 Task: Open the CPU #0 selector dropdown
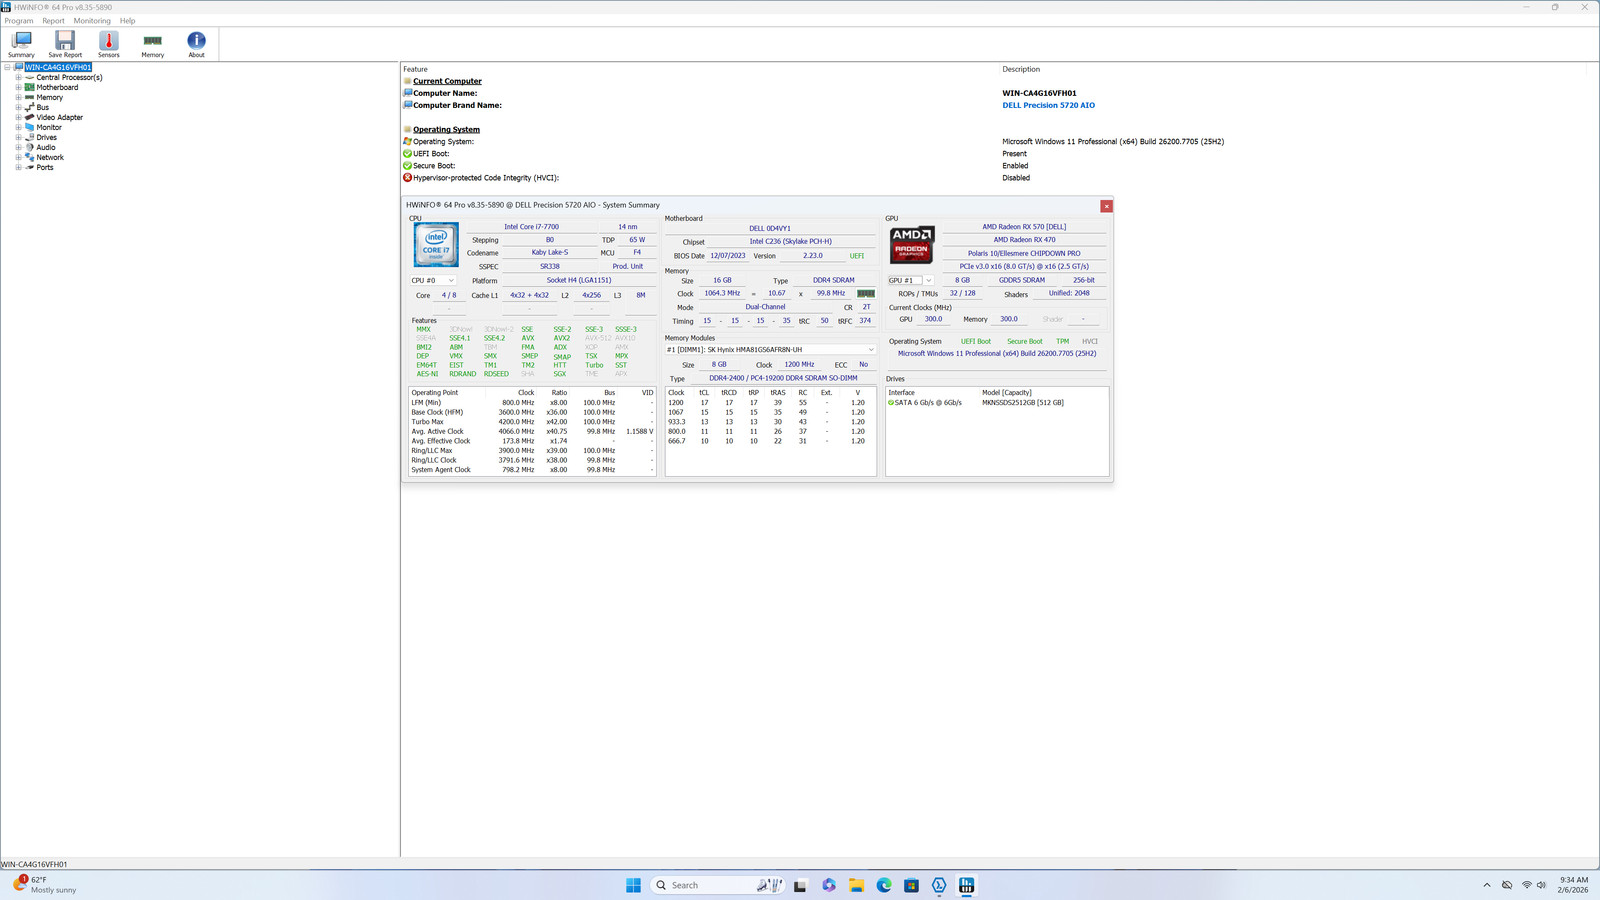tap(433, 281)
